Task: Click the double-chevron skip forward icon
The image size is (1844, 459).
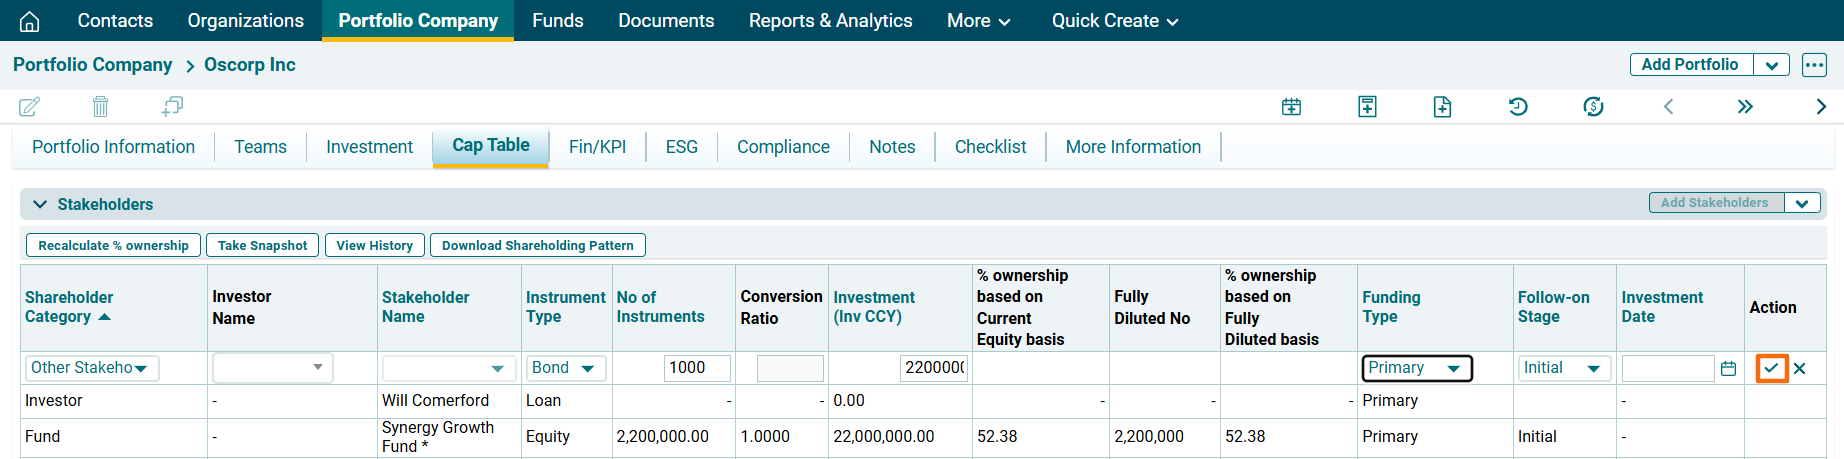Action: pyautogui.click(x=1745, y=107)
